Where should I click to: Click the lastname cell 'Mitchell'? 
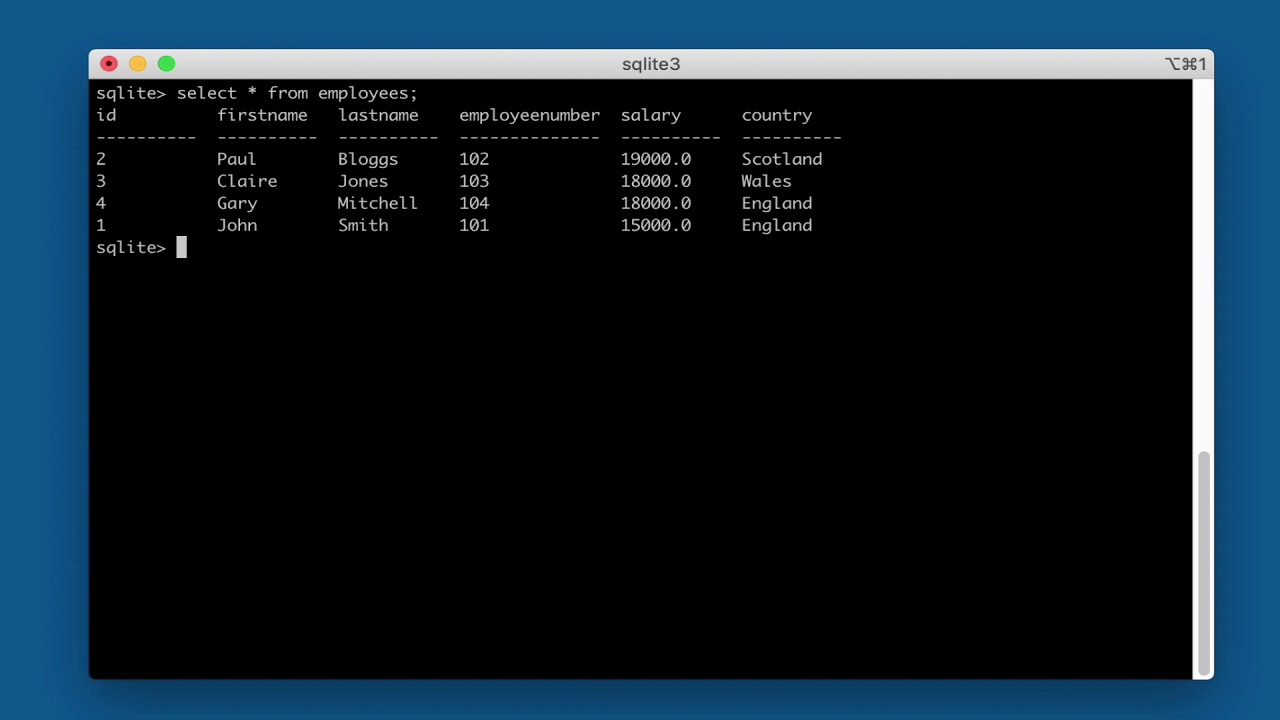pos(378,203)
